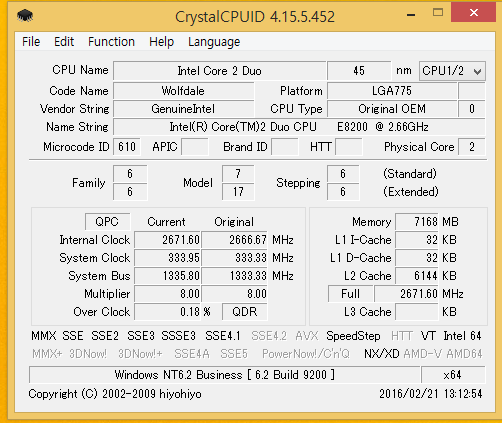This screenshot has width=502, height=423.
Task: Click the QPC timer button
Action: point(107,222)
